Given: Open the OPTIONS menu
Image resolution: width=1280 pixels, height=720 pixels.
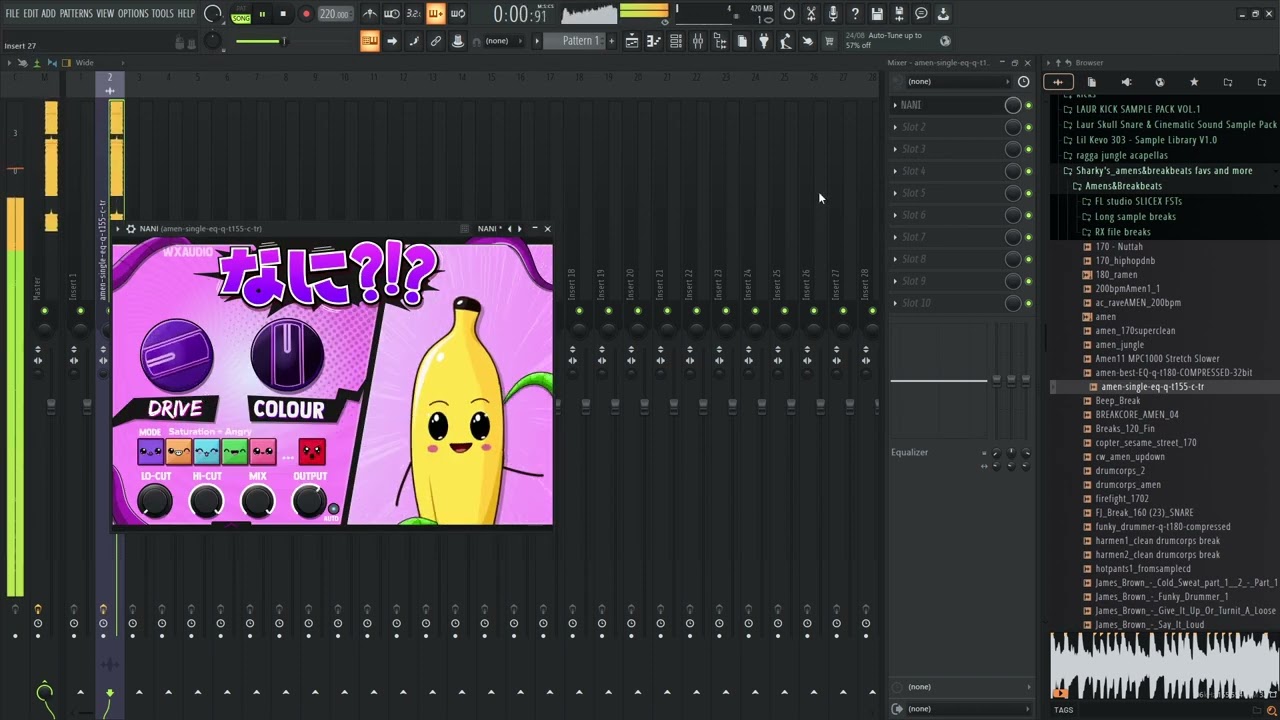Looking at the screenshot, I should pos(133,14).
